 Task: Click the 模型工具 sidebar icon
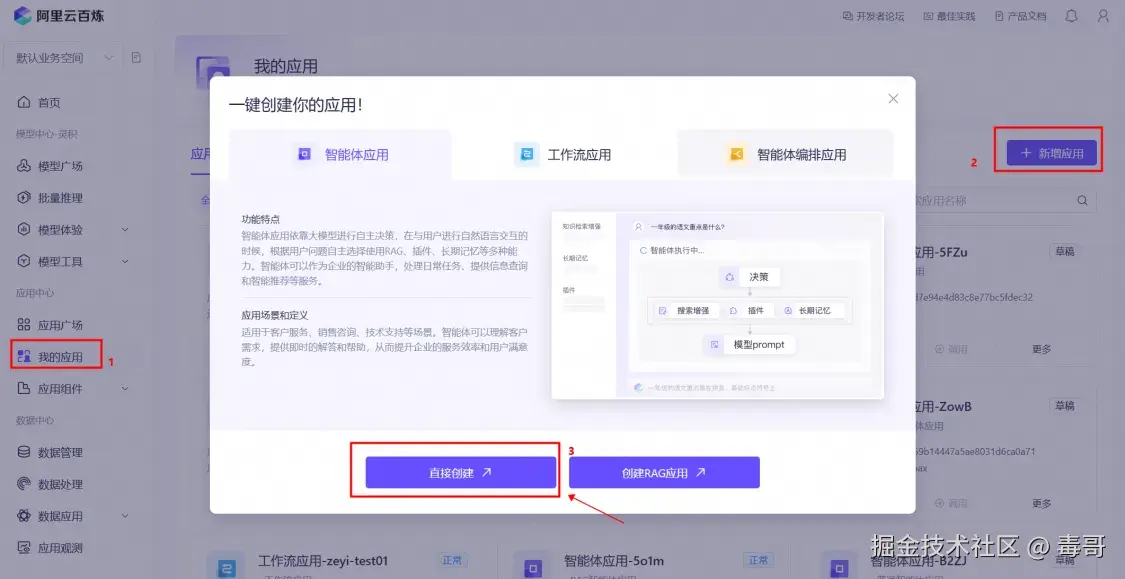[24, 261]
